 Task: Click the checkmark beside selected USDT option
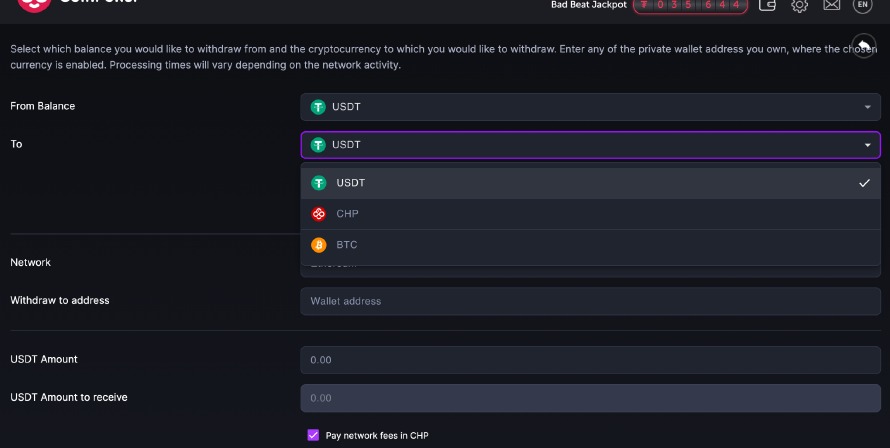click(863, 183)
